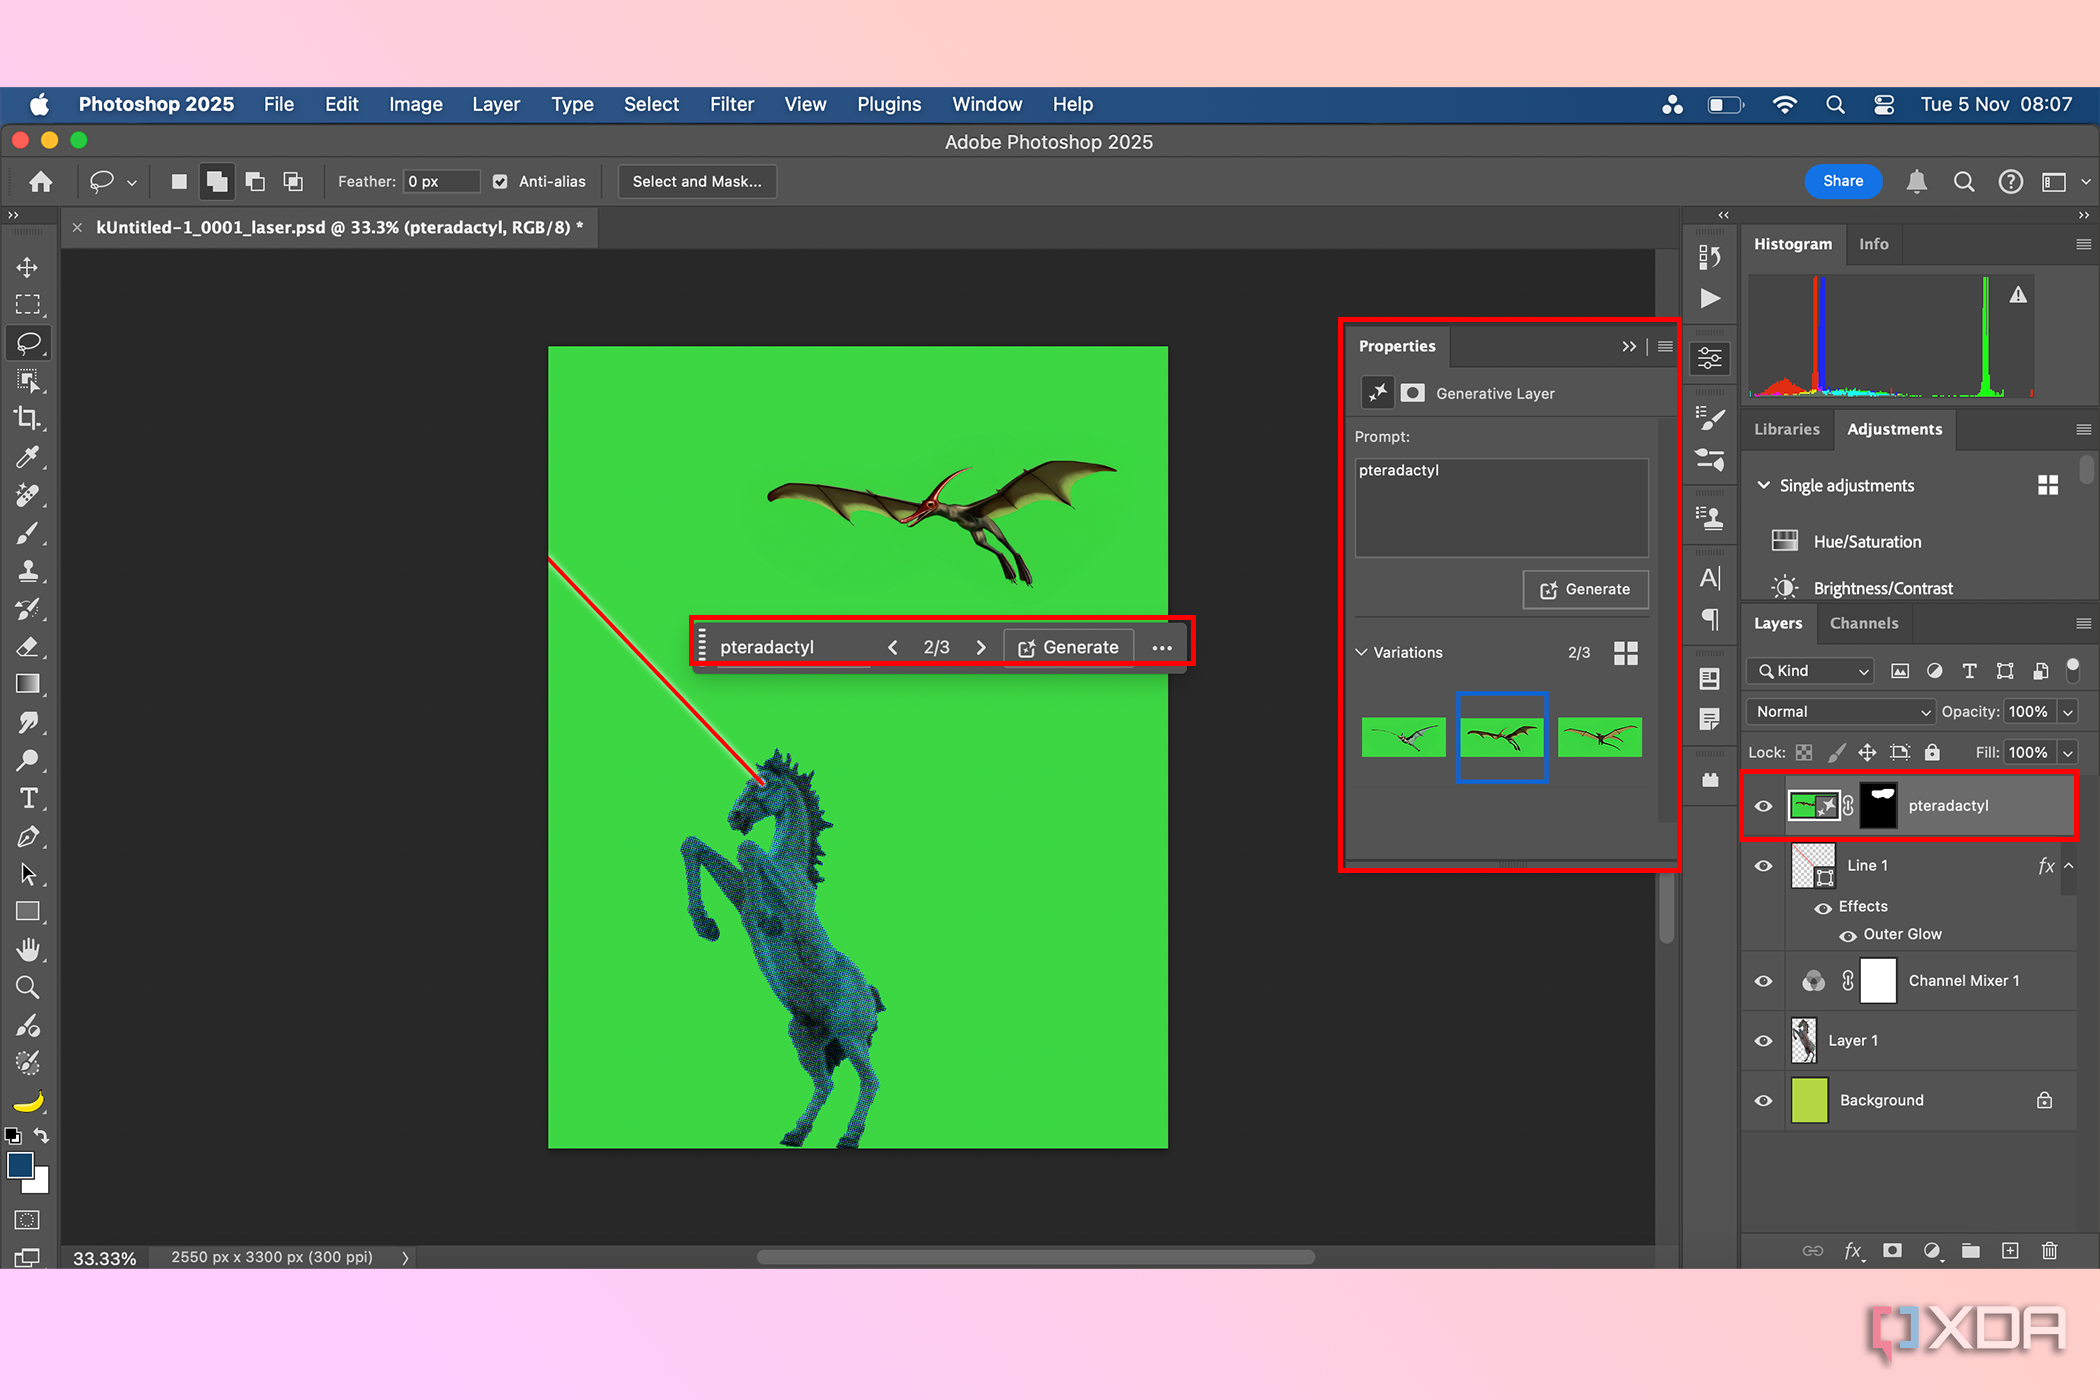The height and width of the screenshot is (1400, 2100).
Task: Create new layer with plus icon
Action: point(2010,1250)
